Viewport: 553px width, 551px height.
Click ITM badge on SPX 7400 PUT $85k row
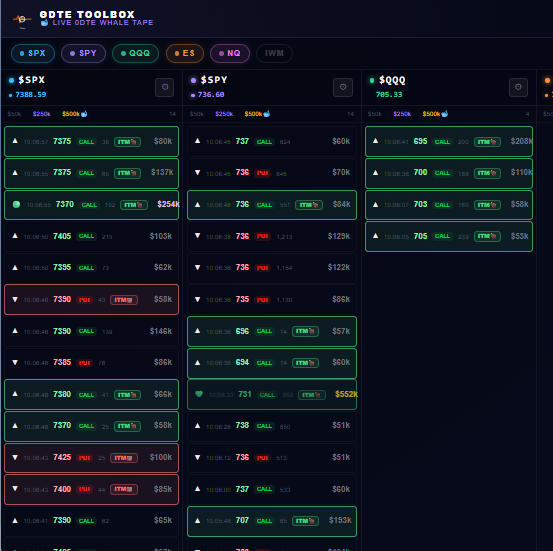[x=124, y=489]
